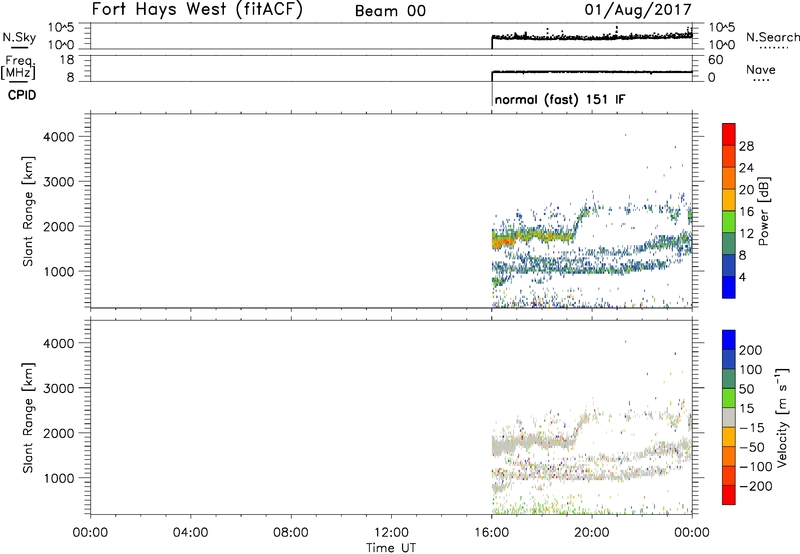The height and width of the screenshot is (554, 800).
Task: Click the 'N.Sky' legend label
Action: click(x=19, y=37)
